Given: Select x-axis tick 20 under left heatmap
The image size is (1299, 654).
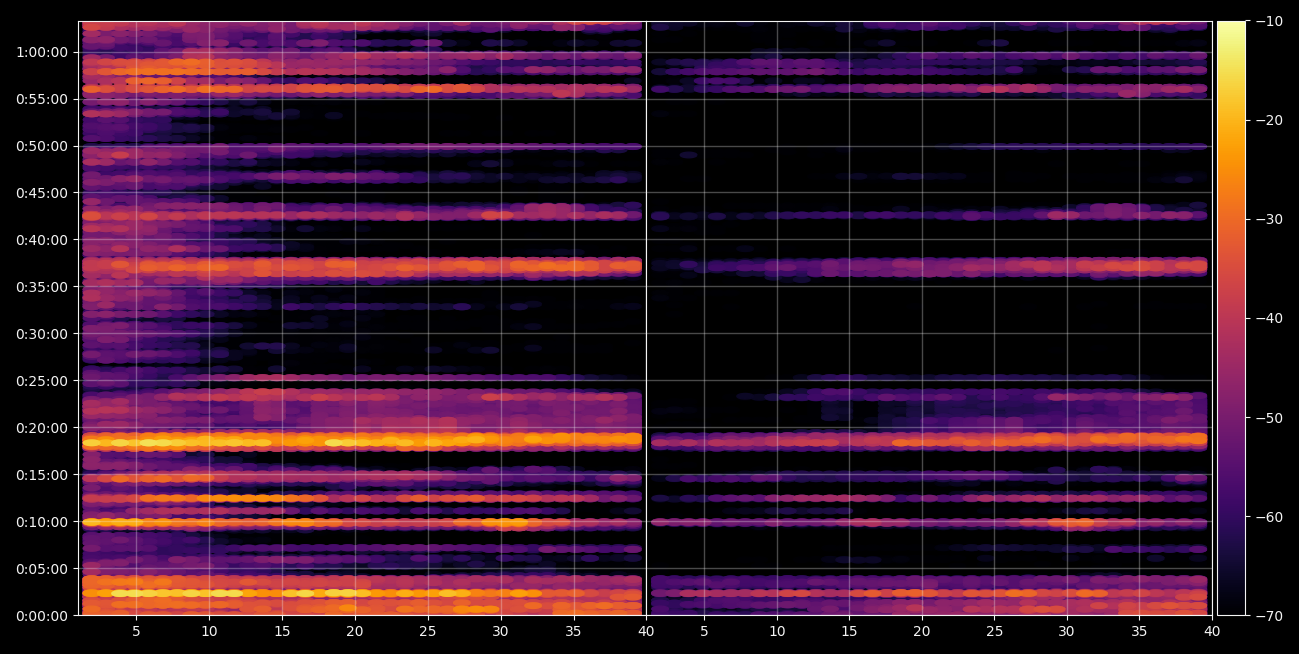Looking at the screenshot, I should [355, 632].
